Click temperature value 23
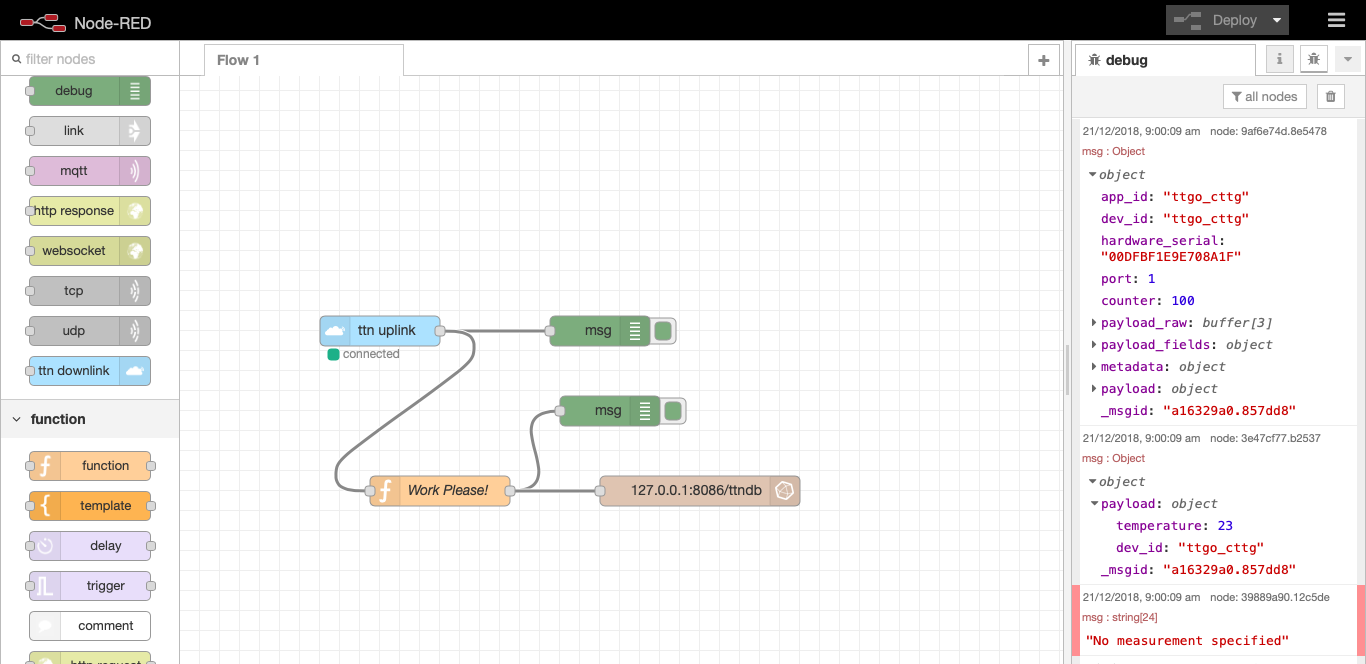 [x=1225, y=526]
